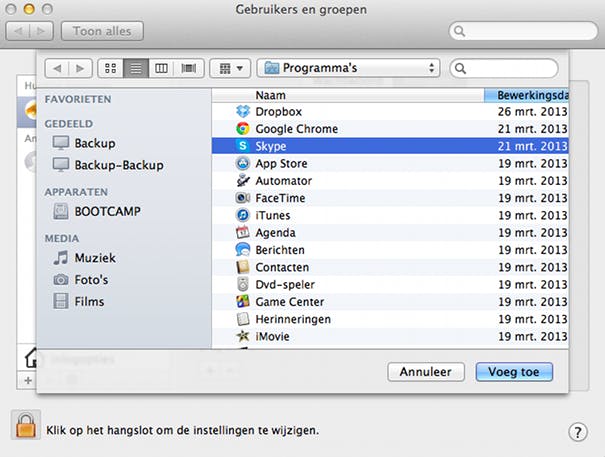Go back in file dialog
This screenshot has width=605, height=457.
57,68
